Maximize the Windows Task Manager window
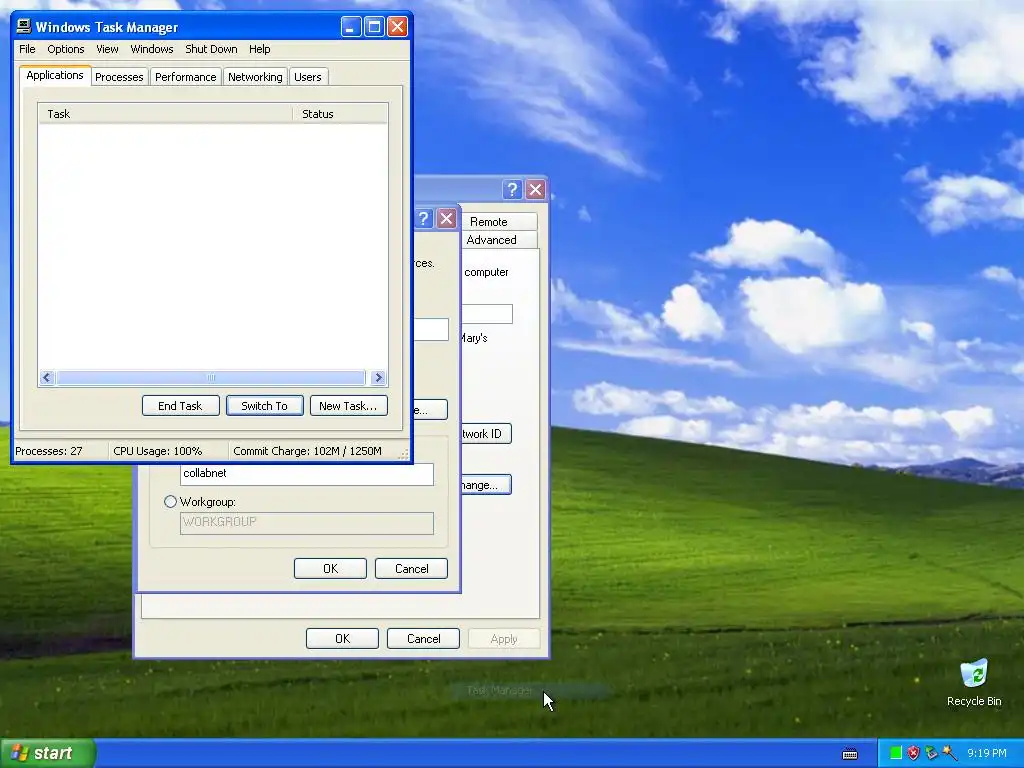The image size is (1024, 768). 374,27
